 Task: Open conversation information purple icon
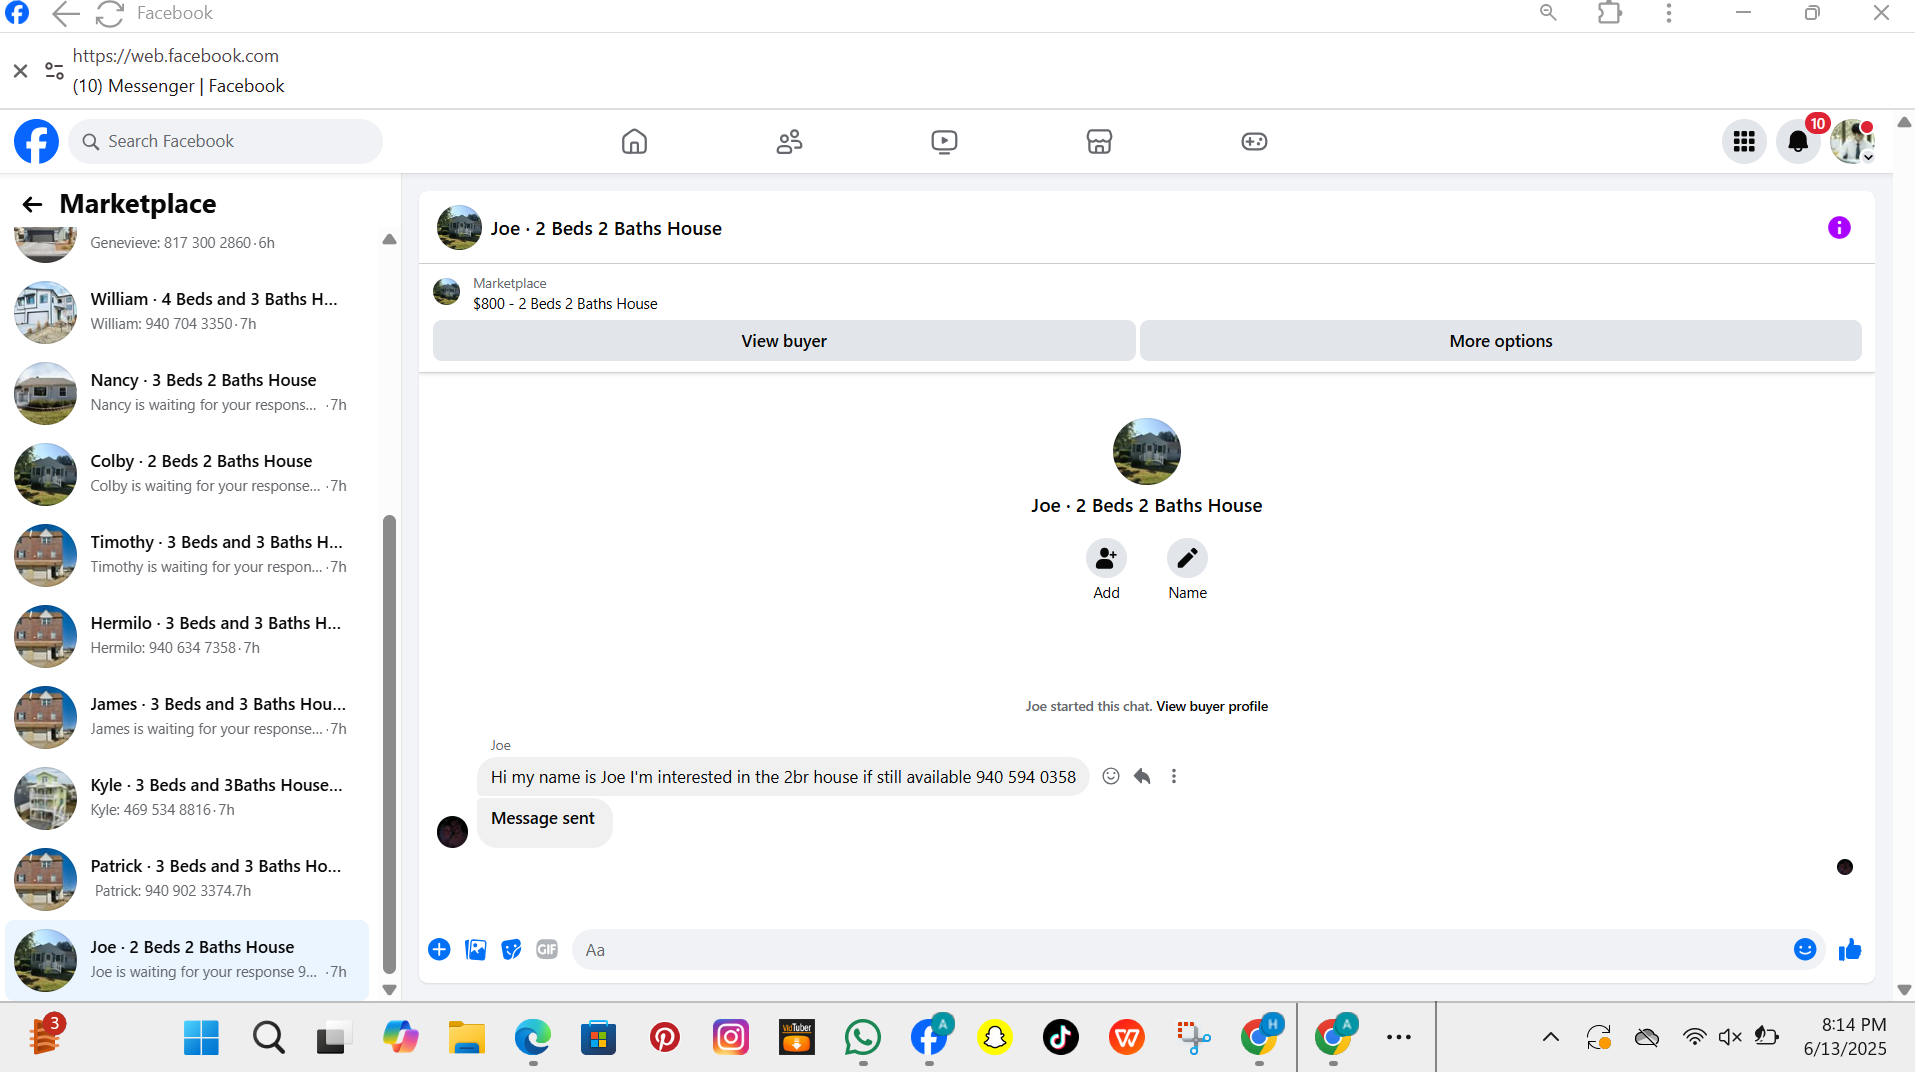click(x=1839, y=228)
